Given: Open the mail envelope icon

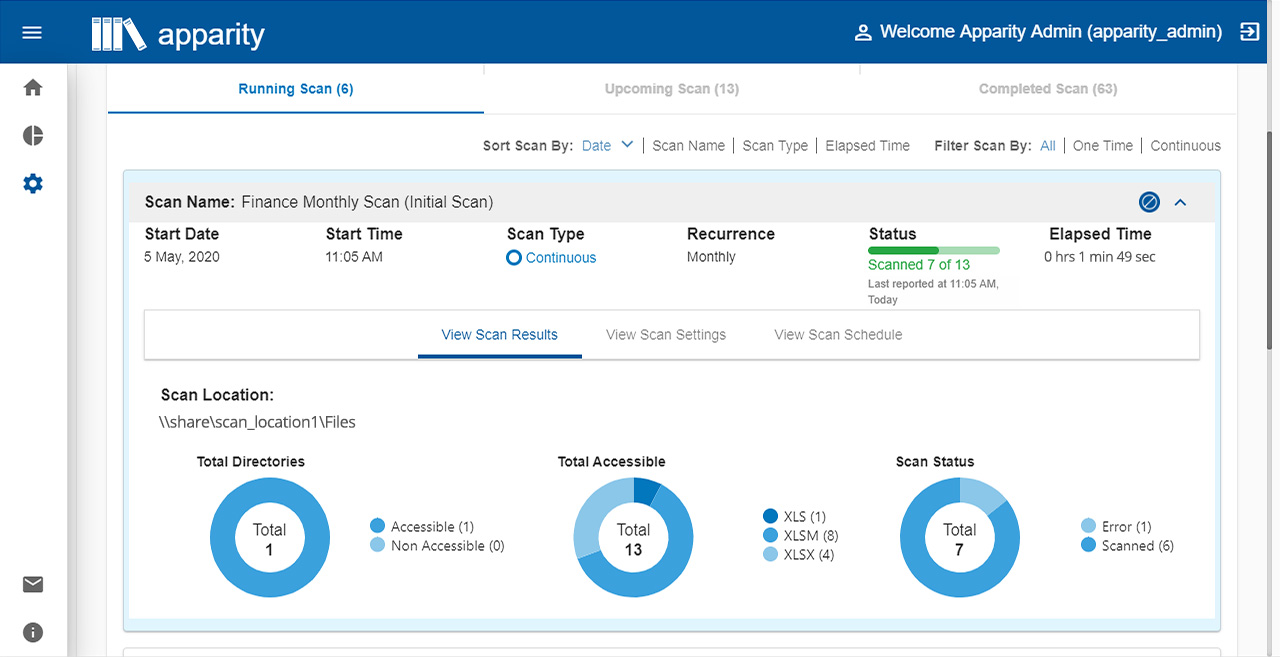Looking at the screenshot, I should [33, 584].
